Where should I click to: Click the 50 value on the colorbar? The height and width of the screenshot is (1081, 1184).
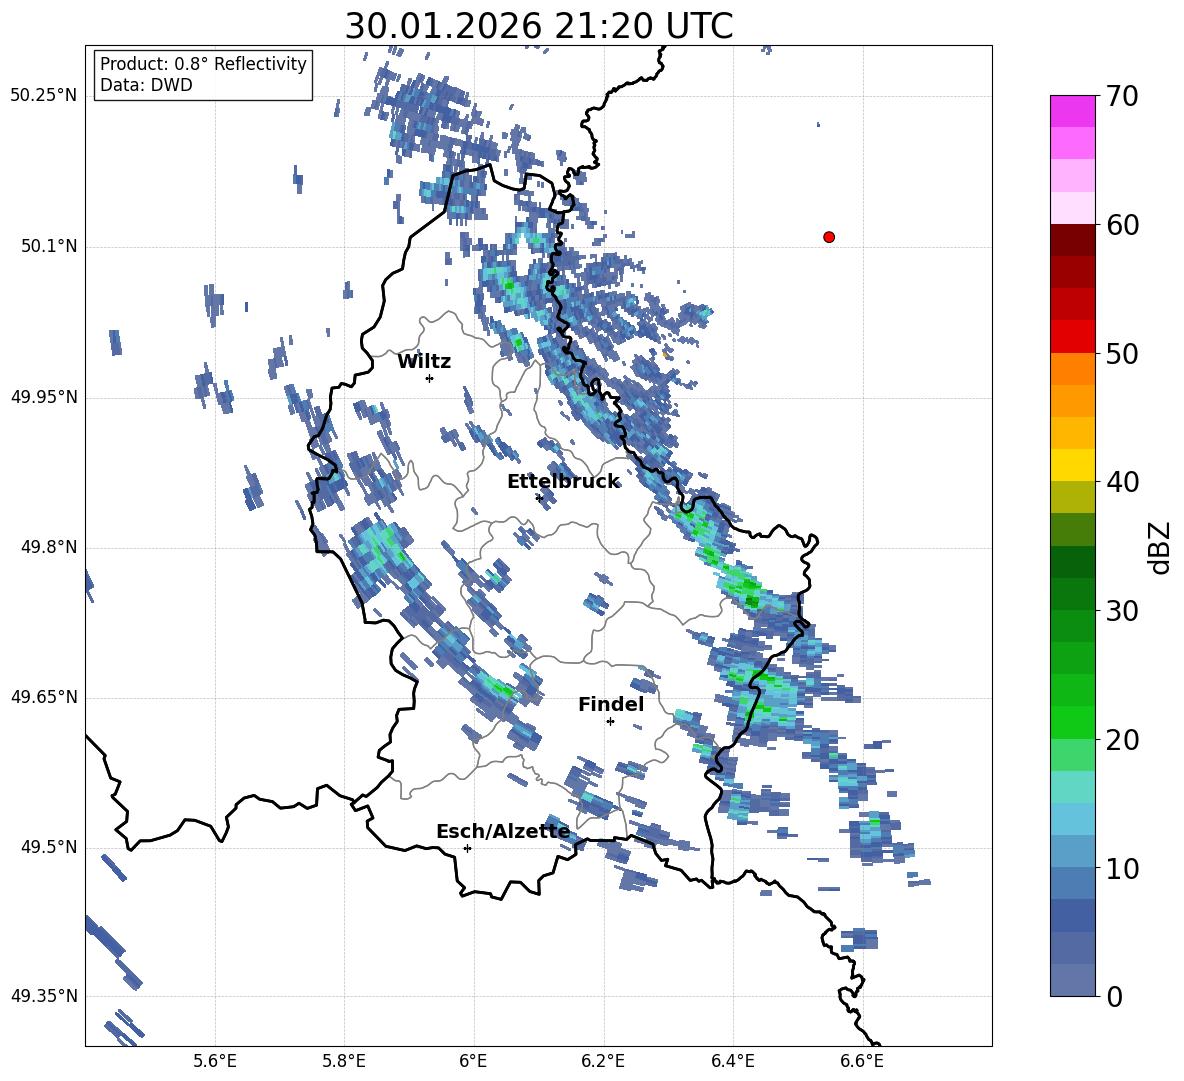point(1122,354)
